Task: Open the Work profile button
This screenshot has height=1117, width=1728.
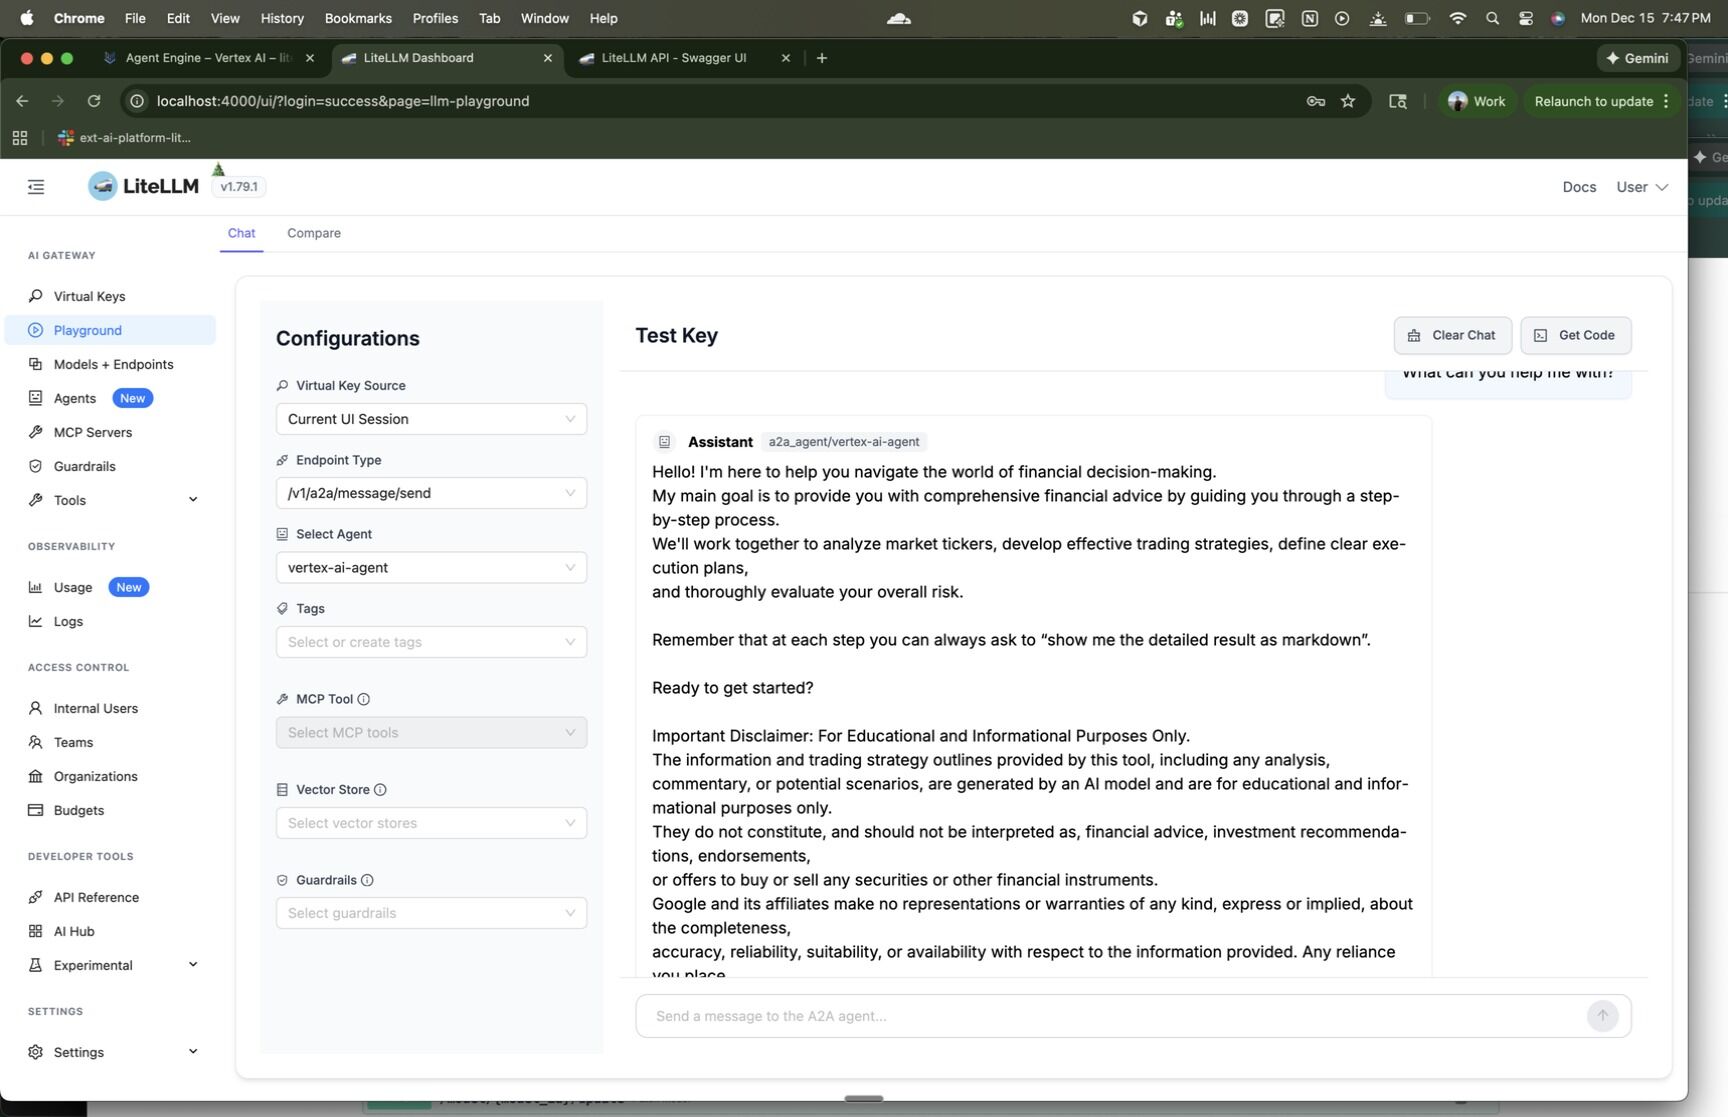Action: tap(1476, 101)
